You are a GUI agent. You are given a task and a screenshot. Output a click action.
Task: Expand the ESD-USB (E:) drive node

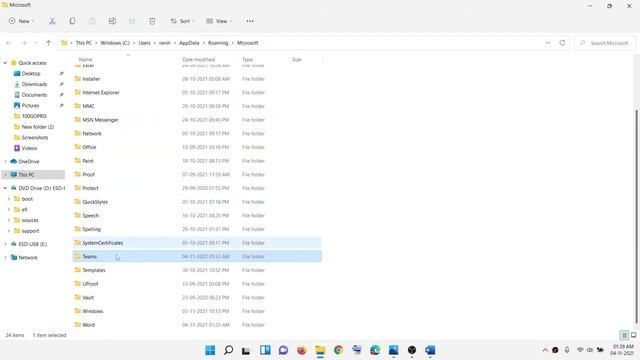[x=5, y=244]
